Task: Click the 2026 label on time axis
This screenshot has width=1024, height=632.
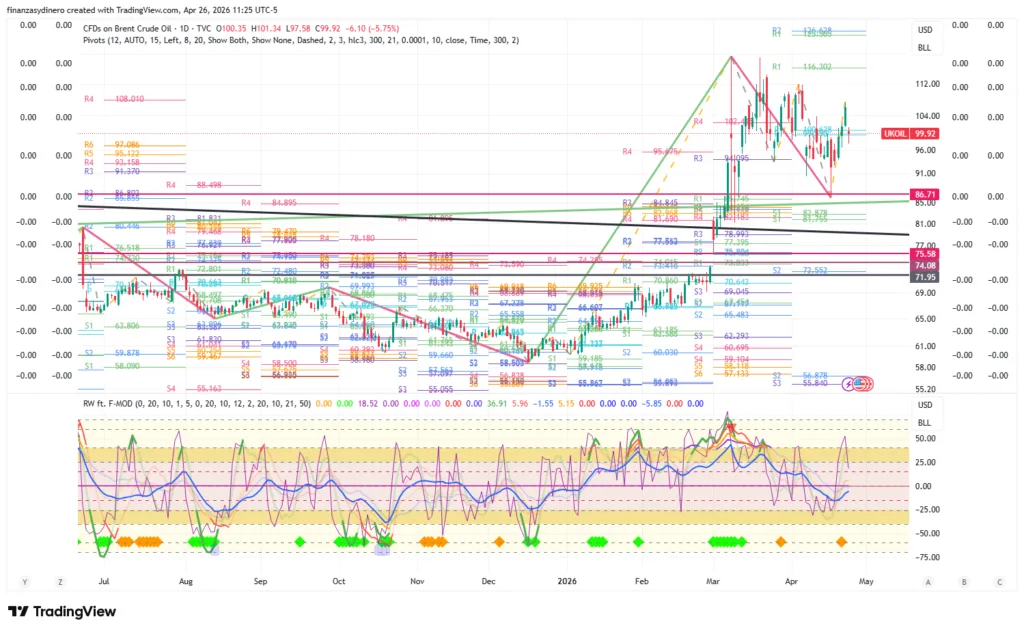Action: pos(567,580)
